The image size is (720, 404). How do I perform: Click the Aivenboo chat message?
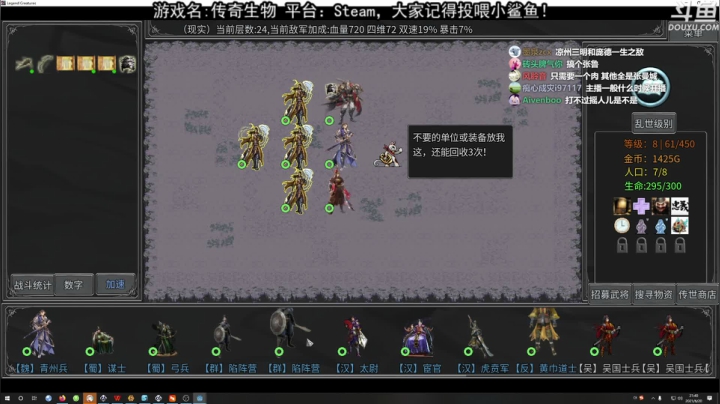(574, 100)
